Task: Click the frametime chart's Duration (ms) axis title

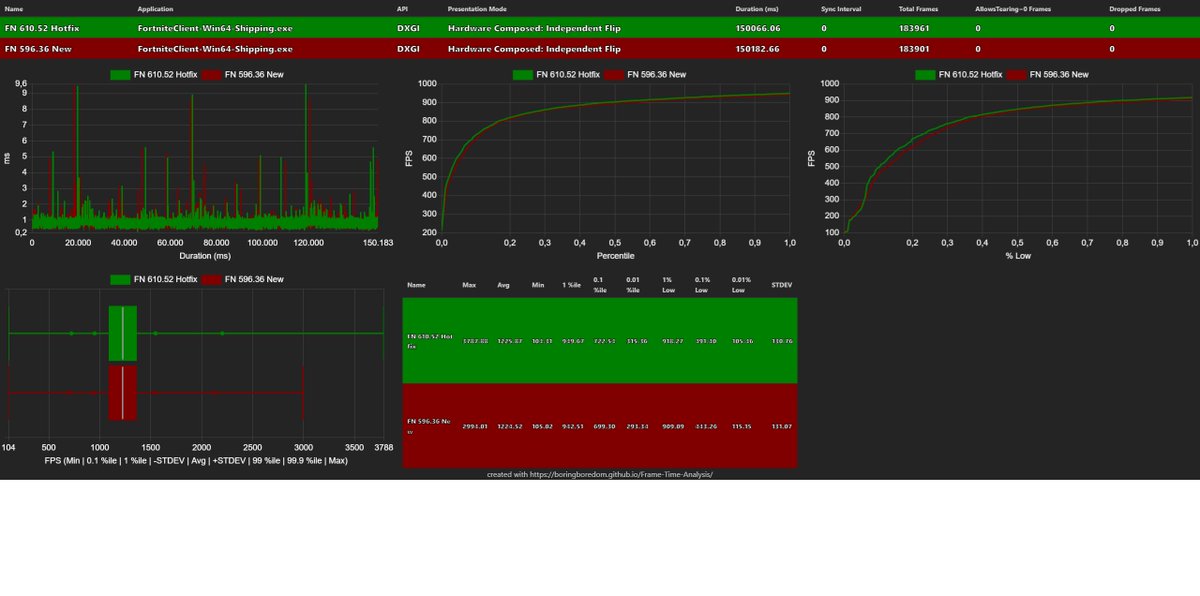Action: click(204, 256)
